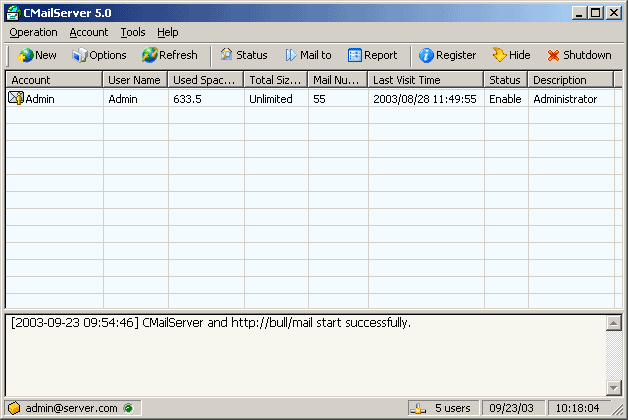
Task: Click the Report toolbar icon
Action: [354, 55]
